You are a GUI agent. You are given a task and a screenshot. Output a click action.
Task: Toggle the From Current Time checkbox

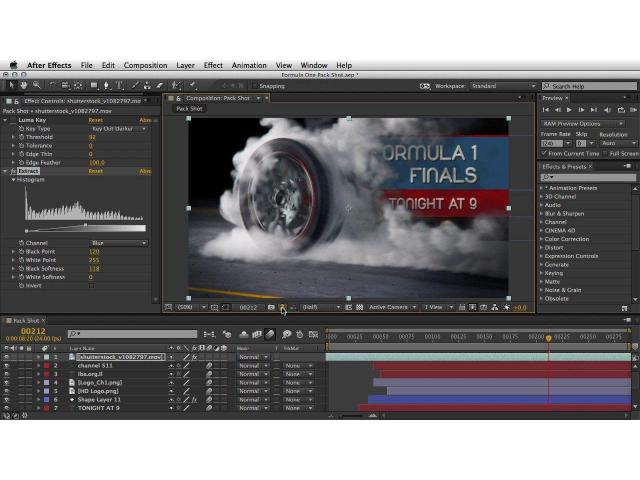544,153
